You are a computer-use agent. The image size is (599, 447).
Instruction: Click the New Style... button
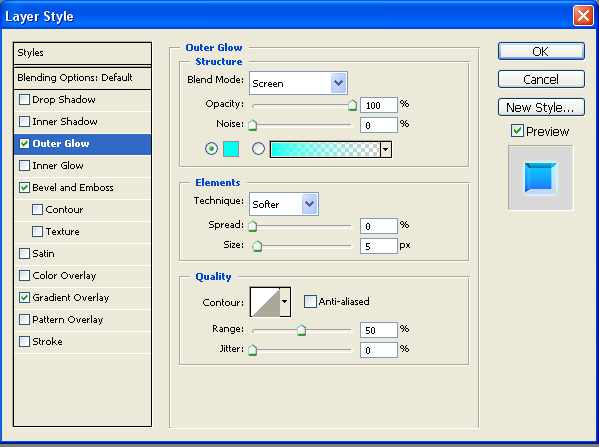(x=541, y=107)
